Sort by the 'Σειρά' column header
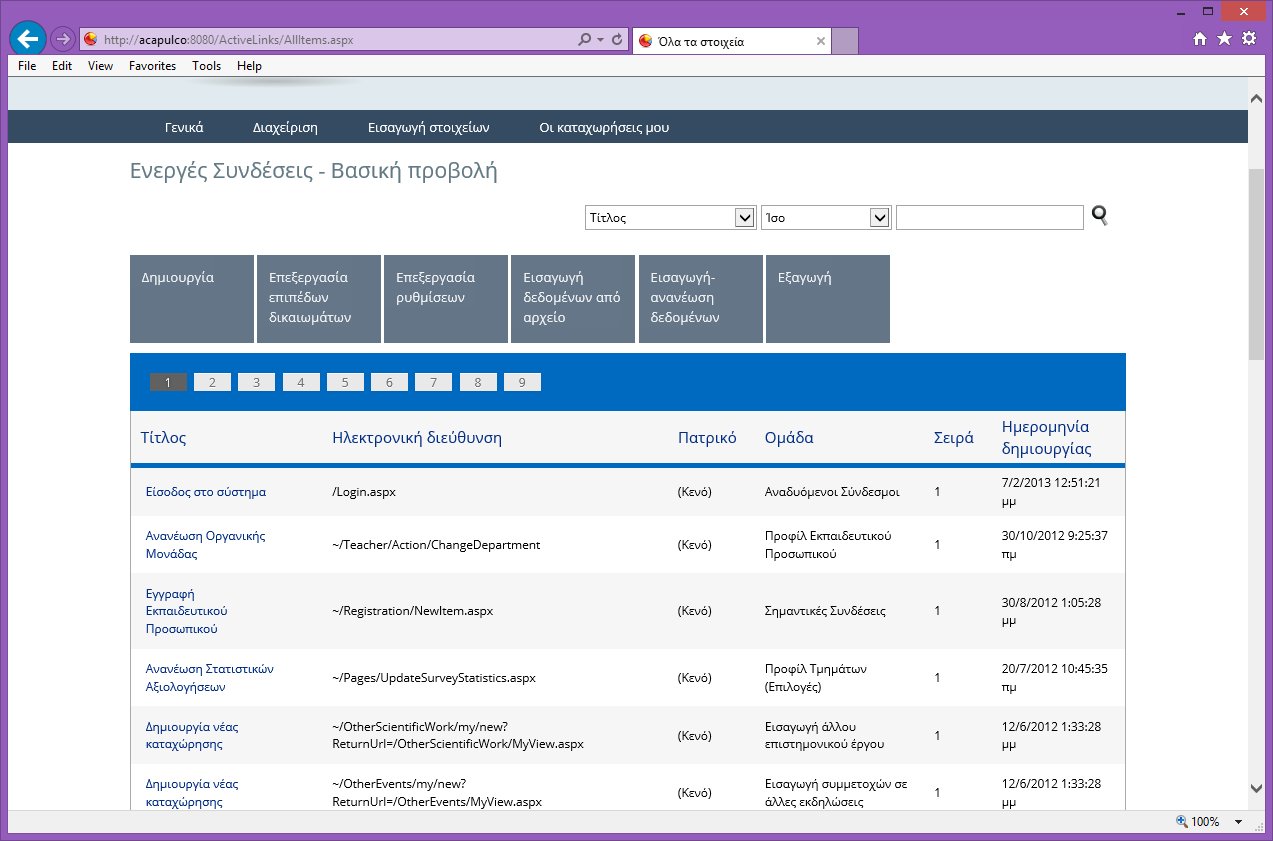 tap(954, 438)
